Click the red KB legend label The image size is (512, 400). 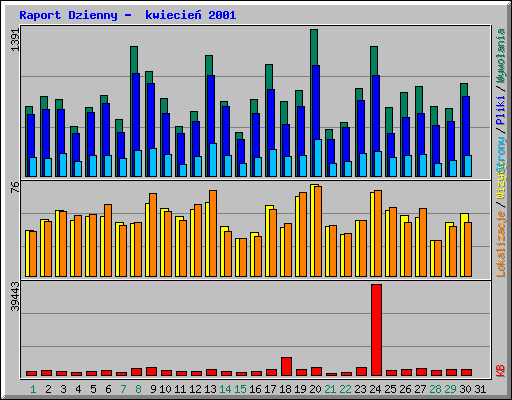coord(501,371)
